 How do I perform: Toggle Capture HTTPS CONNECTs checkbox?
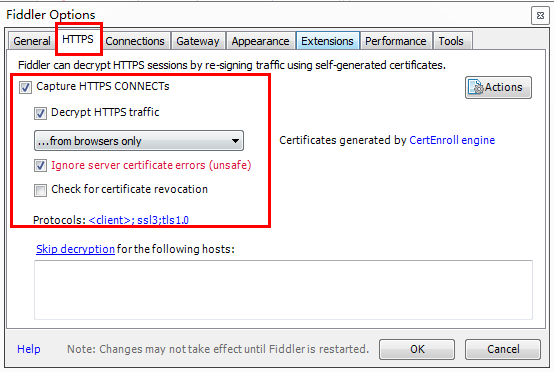(x=25, y=87)
